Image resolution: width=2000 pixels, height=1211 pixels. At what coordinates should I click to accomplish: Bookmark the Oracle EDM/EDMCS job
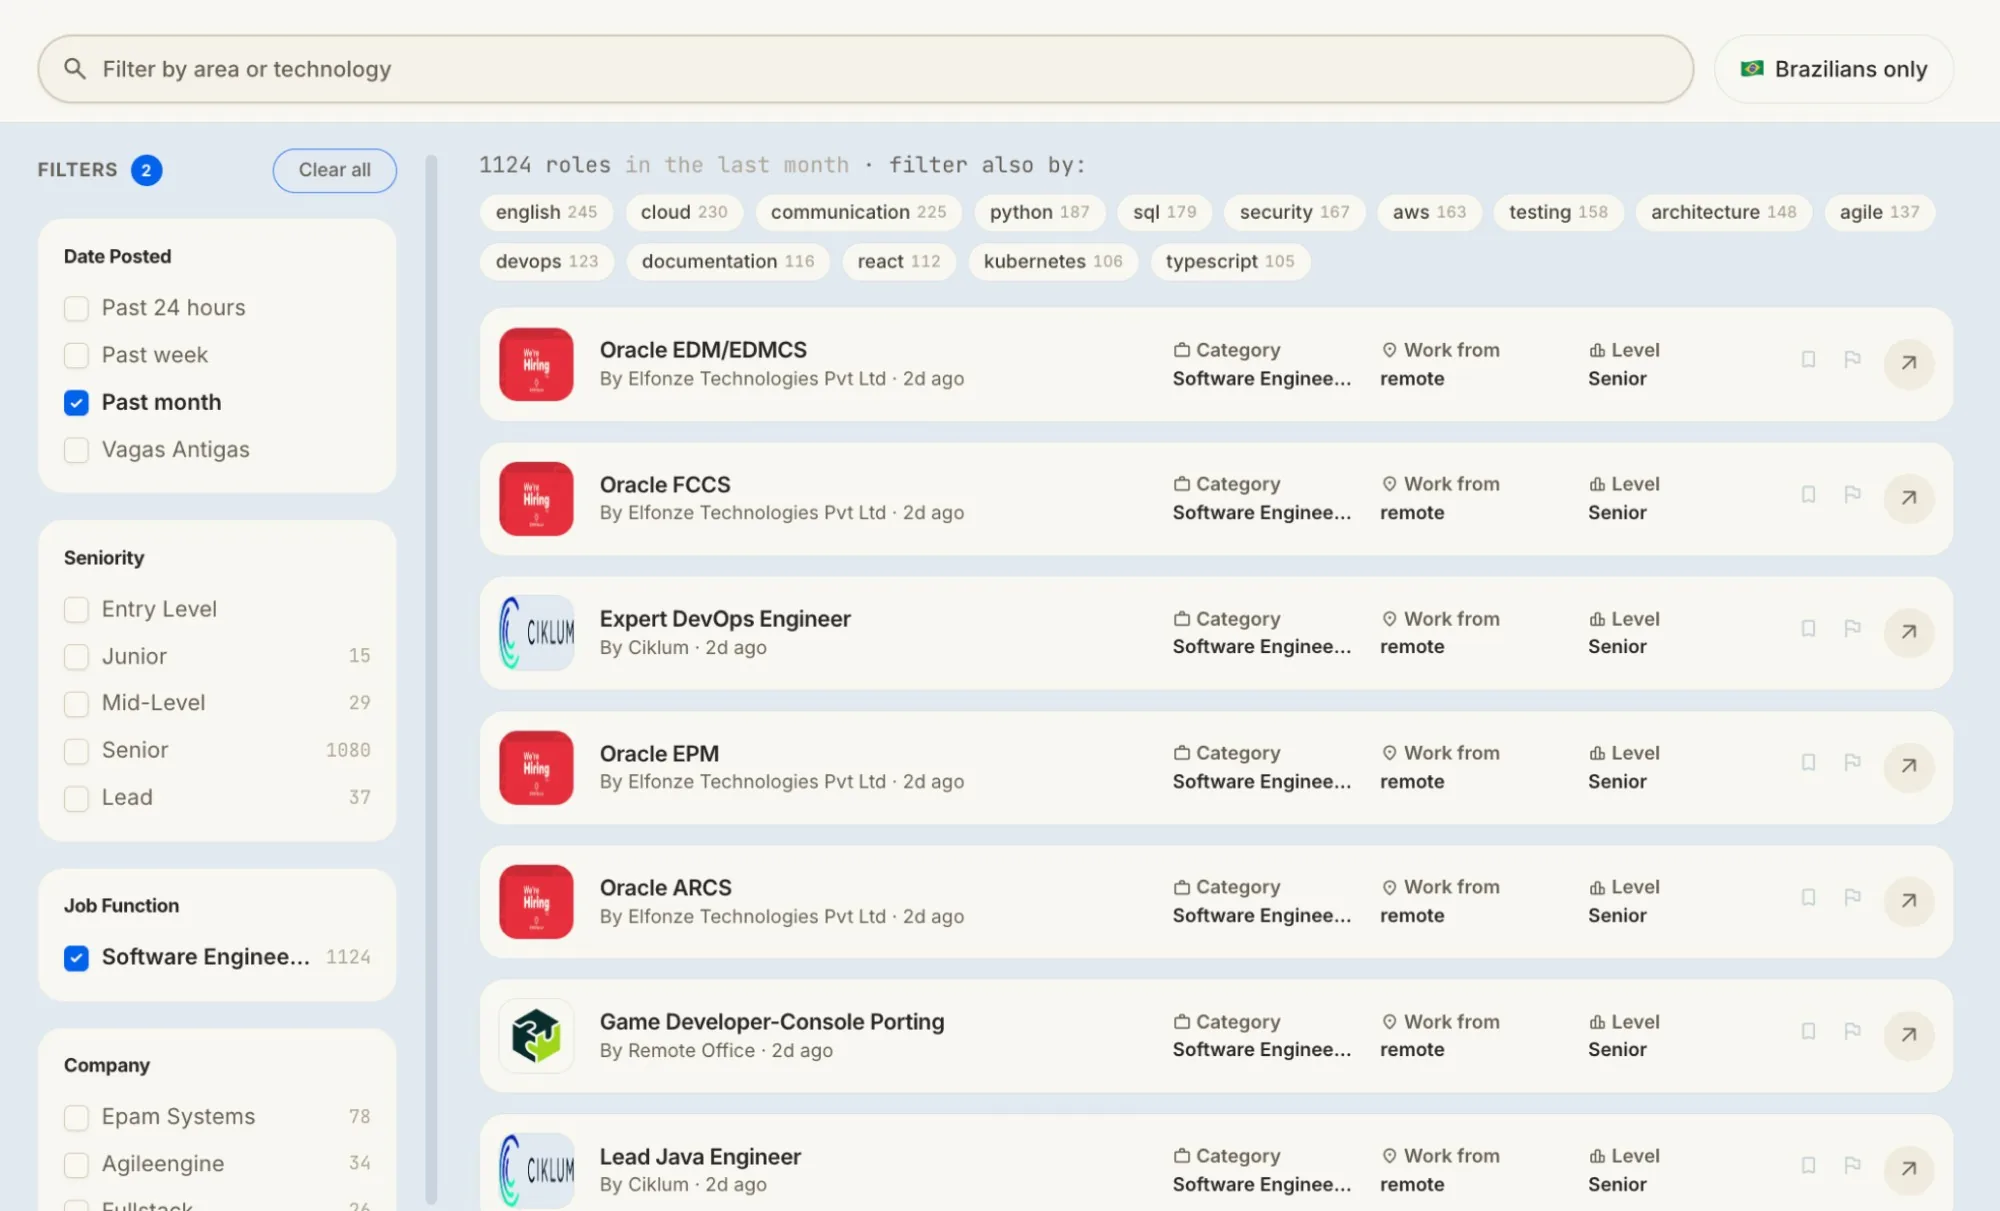1808,360
